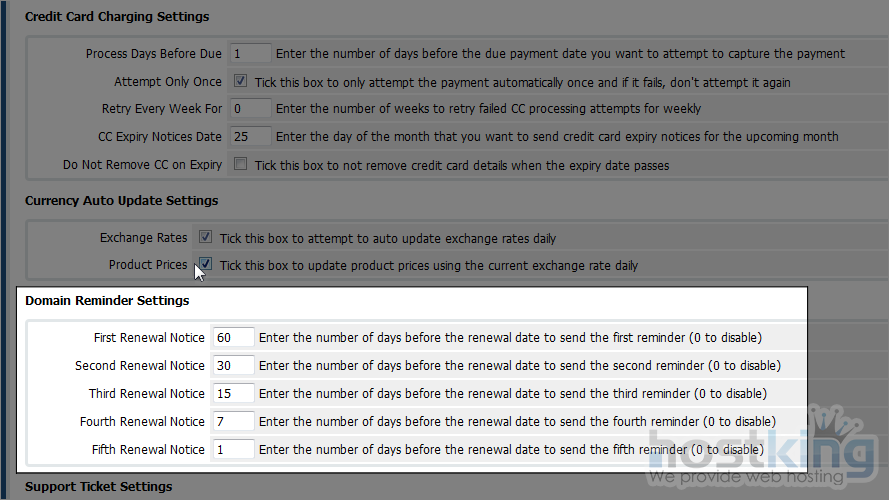889x500 pixels.
Task: Select the Third Renewal Notice input field
Action: pos(233,394)
